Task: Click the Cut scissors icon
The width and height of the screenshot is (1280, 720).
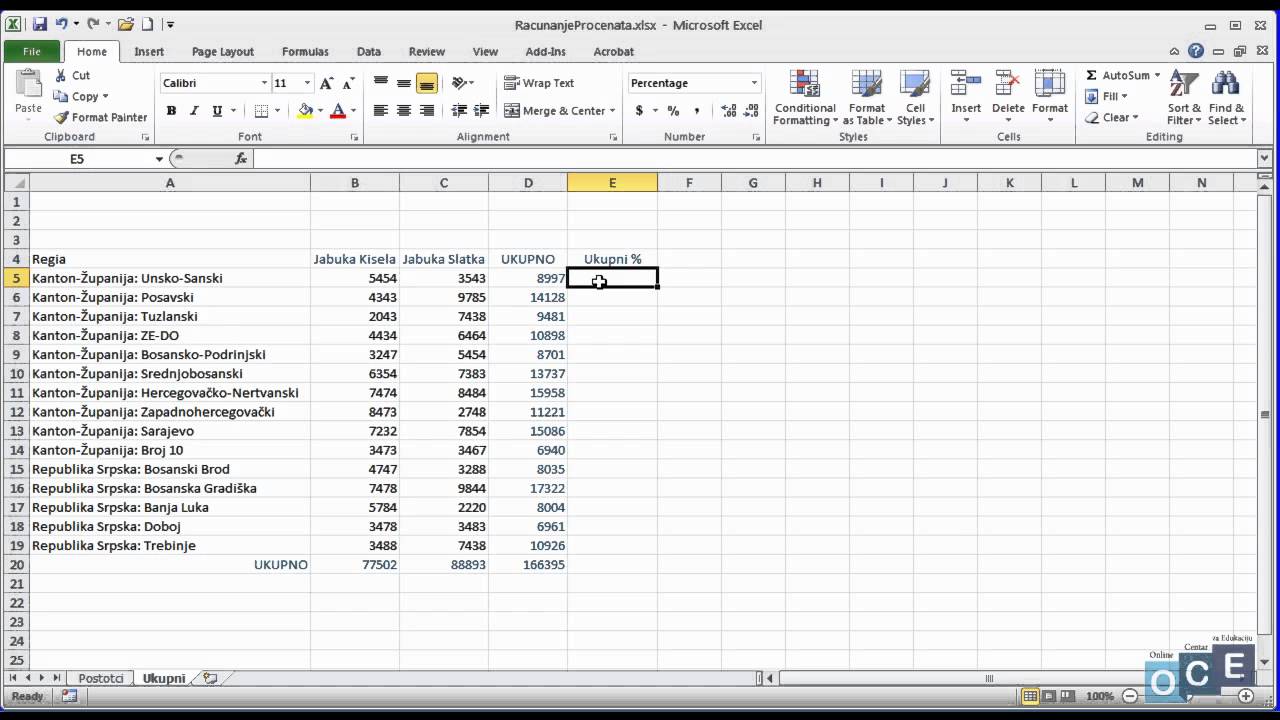Action: click(60, 75)
